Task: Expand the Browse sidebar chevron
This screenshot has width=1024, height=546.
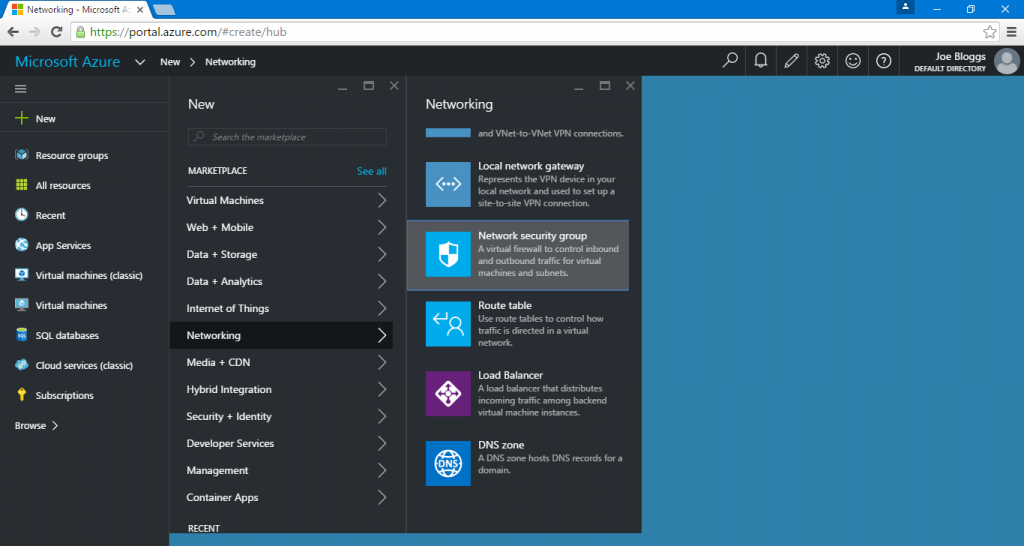Action: 55,425
